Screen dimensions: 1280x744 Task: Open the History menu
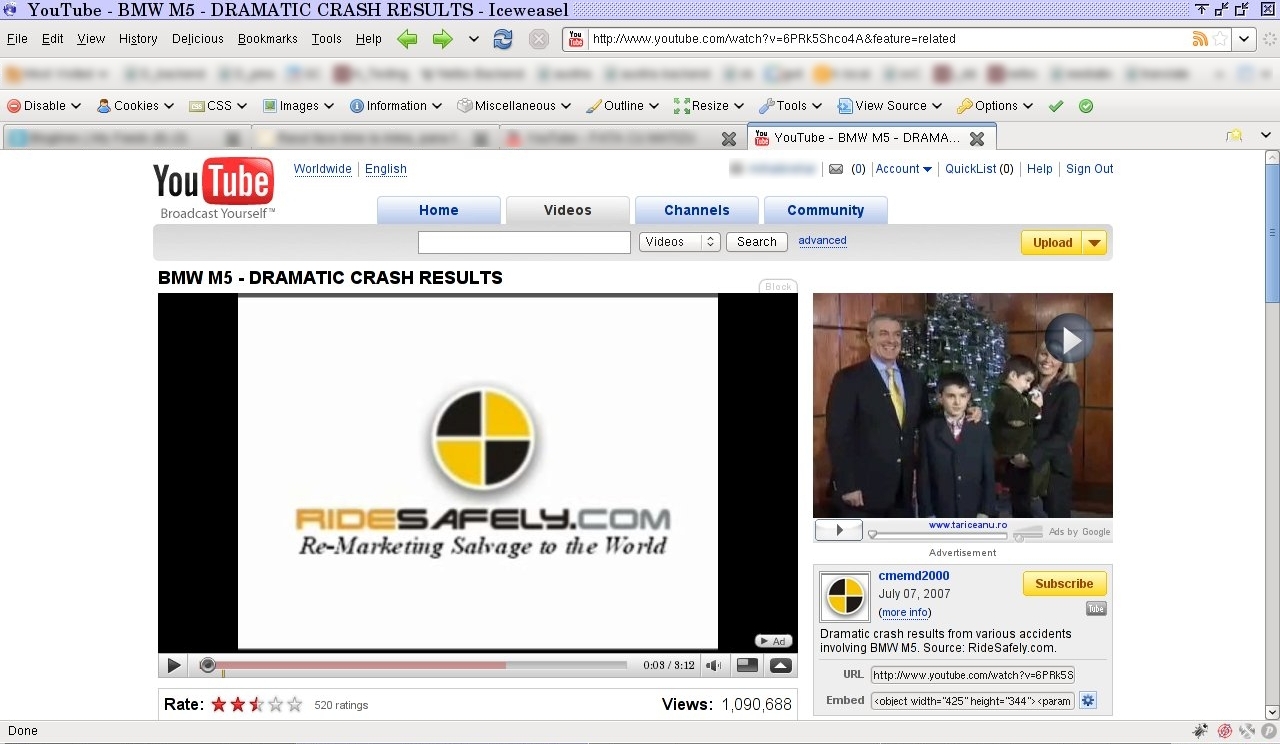tap(138, 39)
